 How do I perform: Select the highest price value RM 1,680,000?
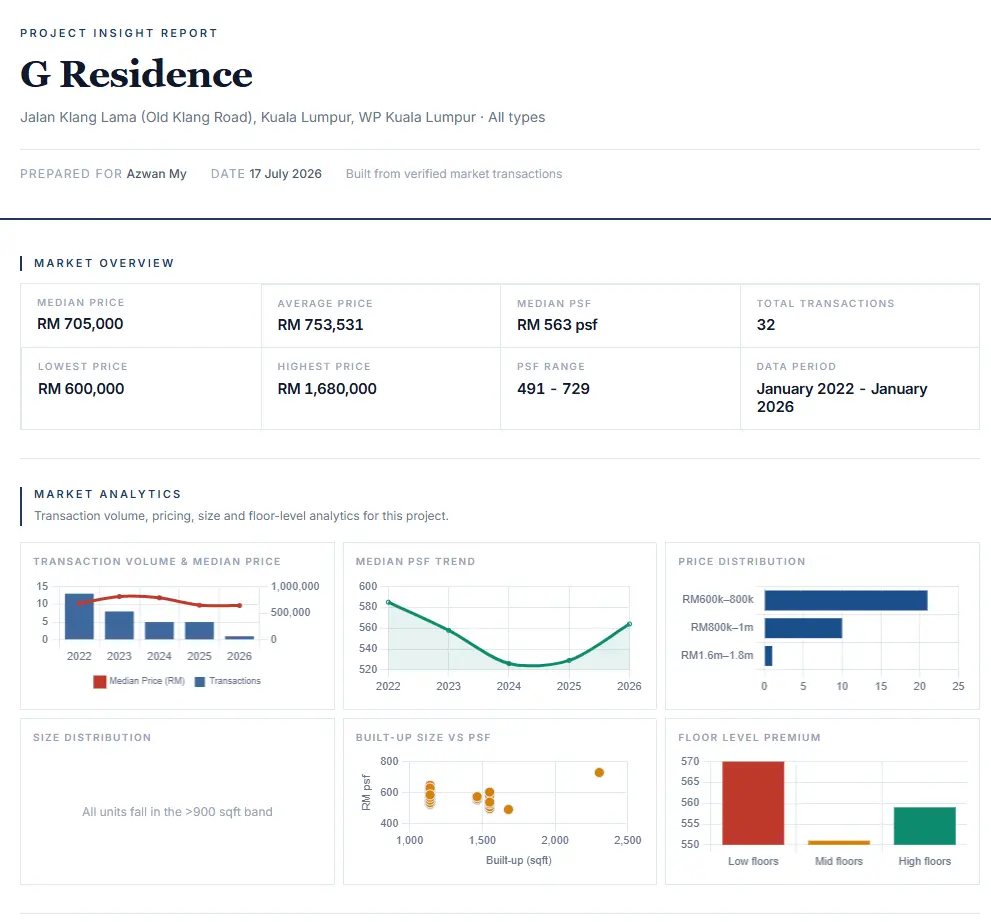(x=327, y=389)
